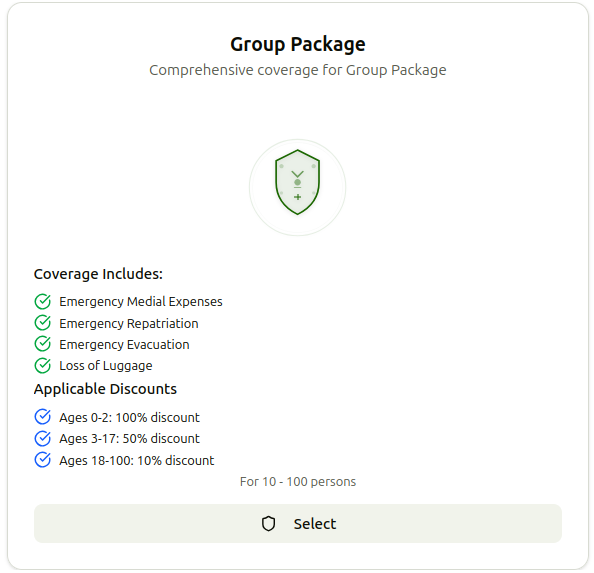Click the Select button for Group Package

297,523
